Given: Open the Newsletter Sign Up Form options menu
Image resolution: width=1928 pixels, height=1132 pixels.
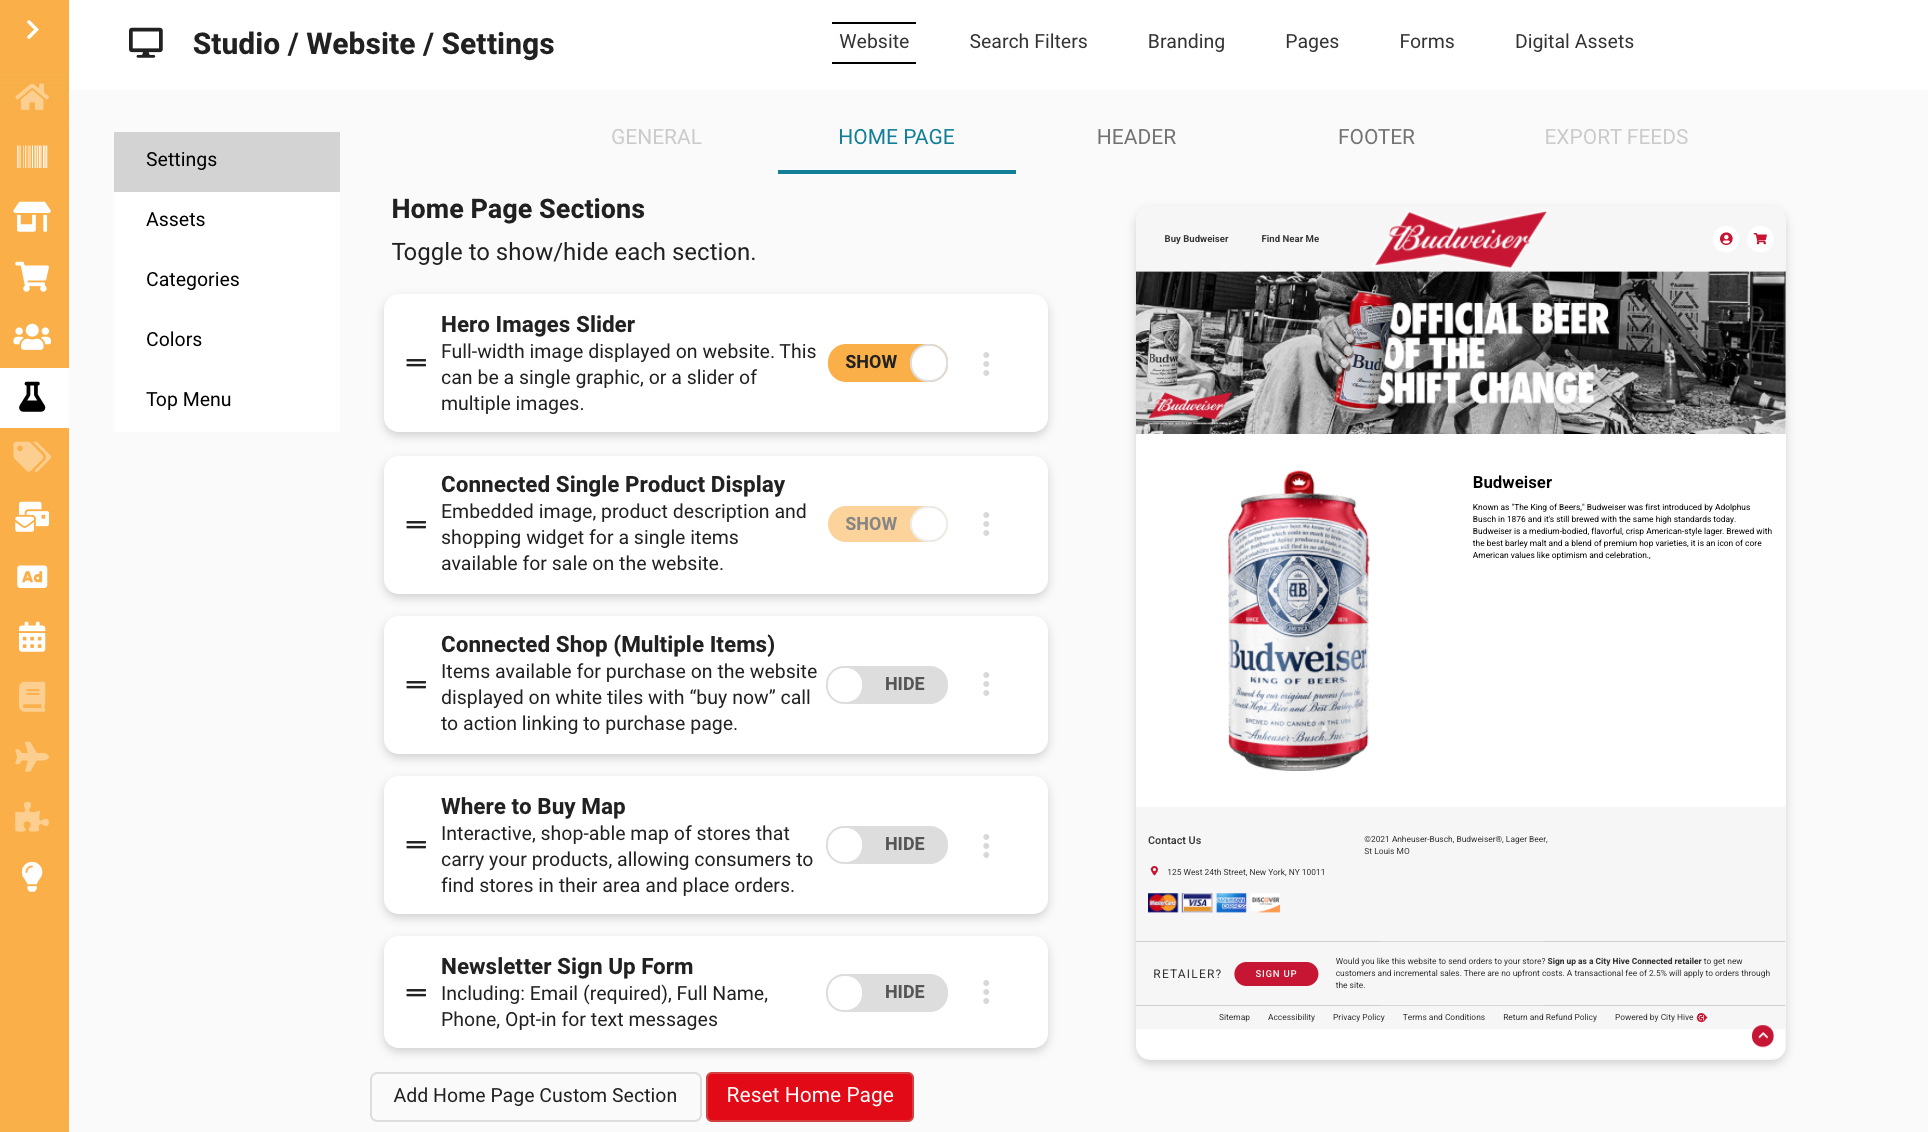Looking at the screenshot, I should (986, 992).
